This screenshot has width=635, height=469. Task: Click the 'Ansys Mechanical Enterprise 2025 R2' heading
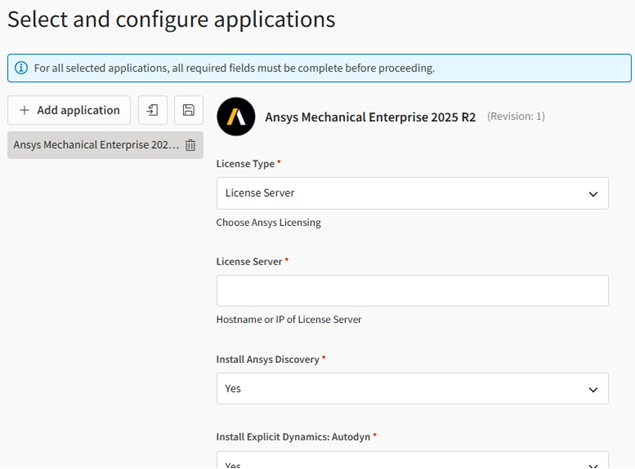pyautogui.click(x=370, y=117)
